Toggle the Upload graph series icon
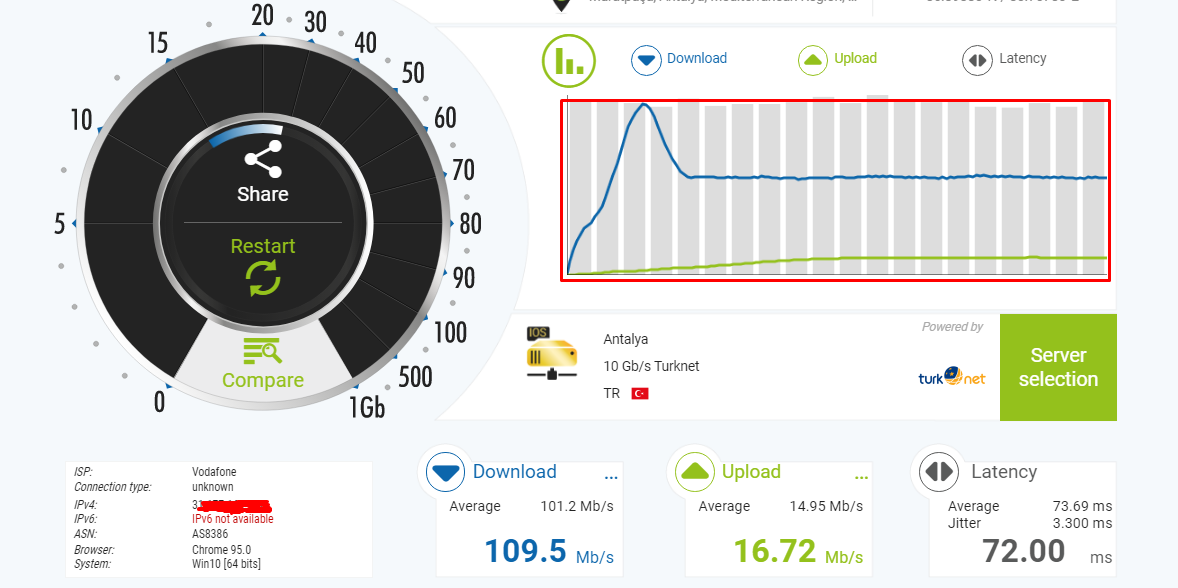Image resolution: width=1178 pixels, height=588 pixels. tap(813, 60)
